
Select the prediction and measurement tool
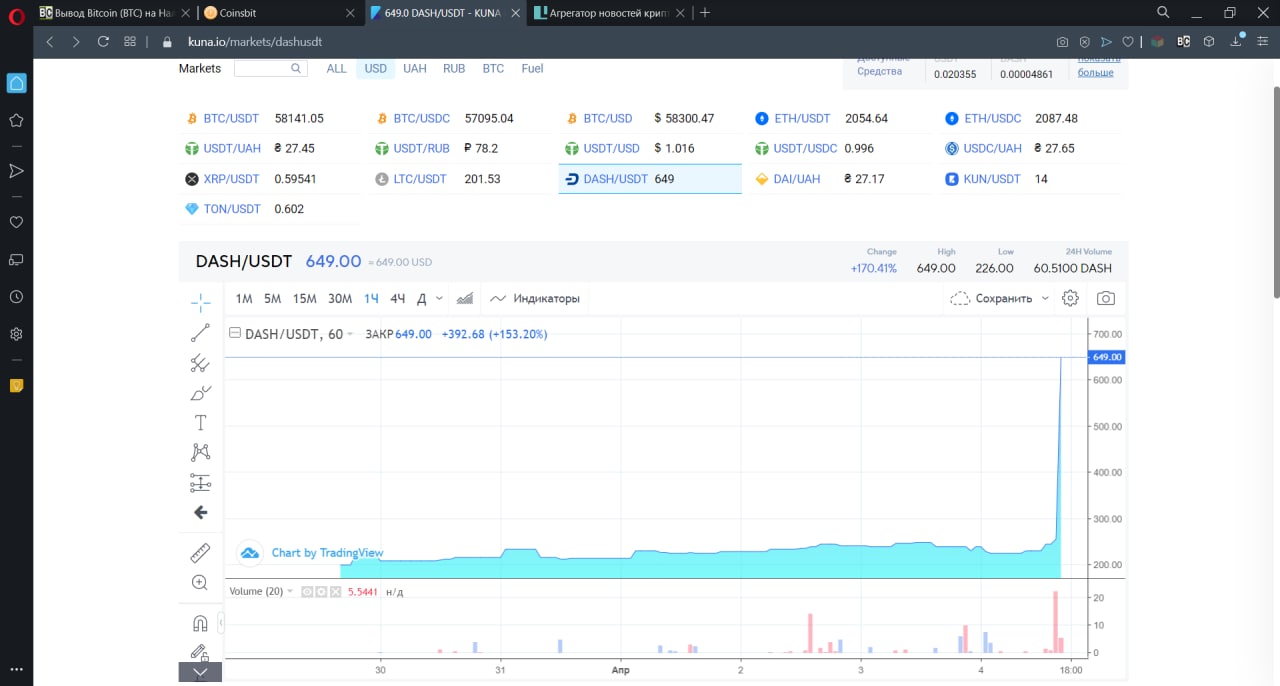click(x=200, y=483)
